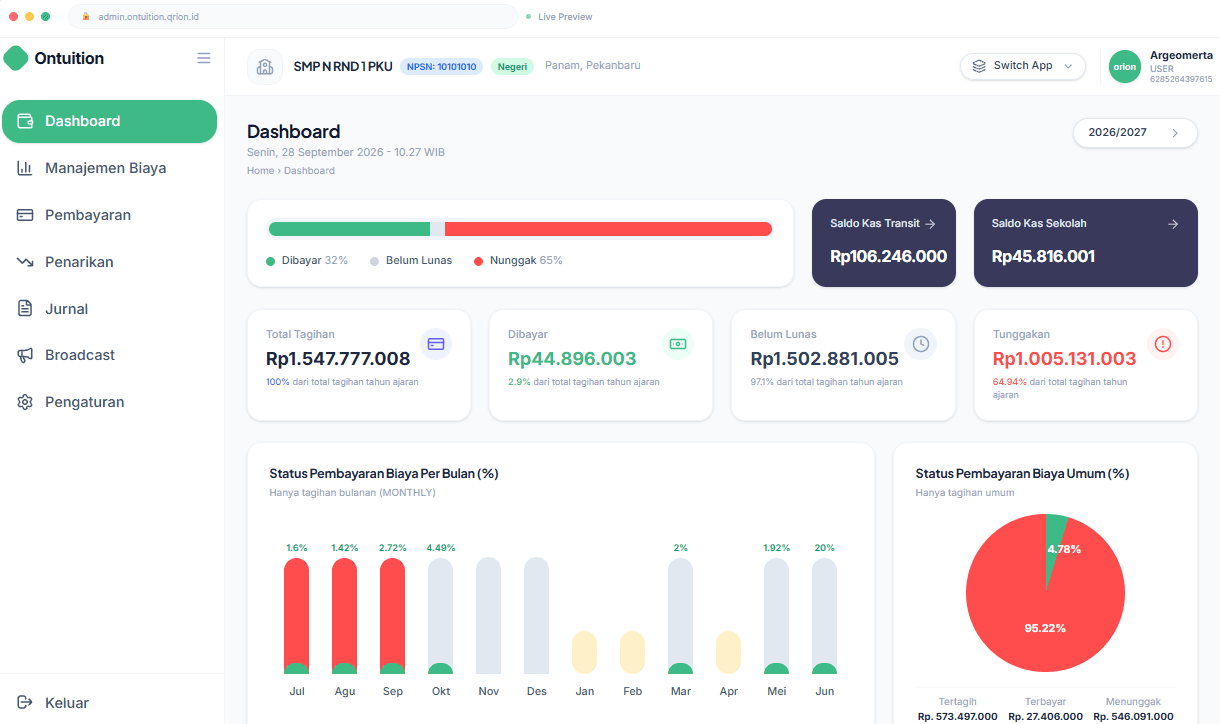The width and height of the screenshot is (1220, 724).
Task: Click the Jun bar showing 20%
Action: [825, 616]
